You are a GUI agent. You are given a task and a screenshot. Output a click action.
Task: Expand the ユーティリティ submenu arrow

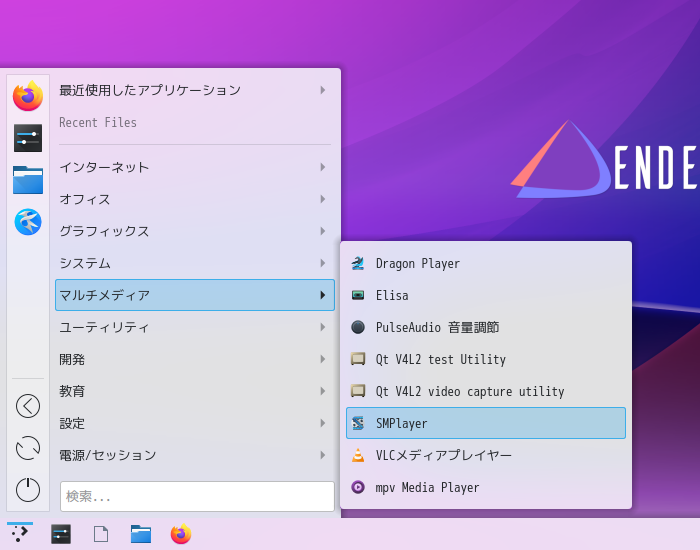click(x=323, y=327)
